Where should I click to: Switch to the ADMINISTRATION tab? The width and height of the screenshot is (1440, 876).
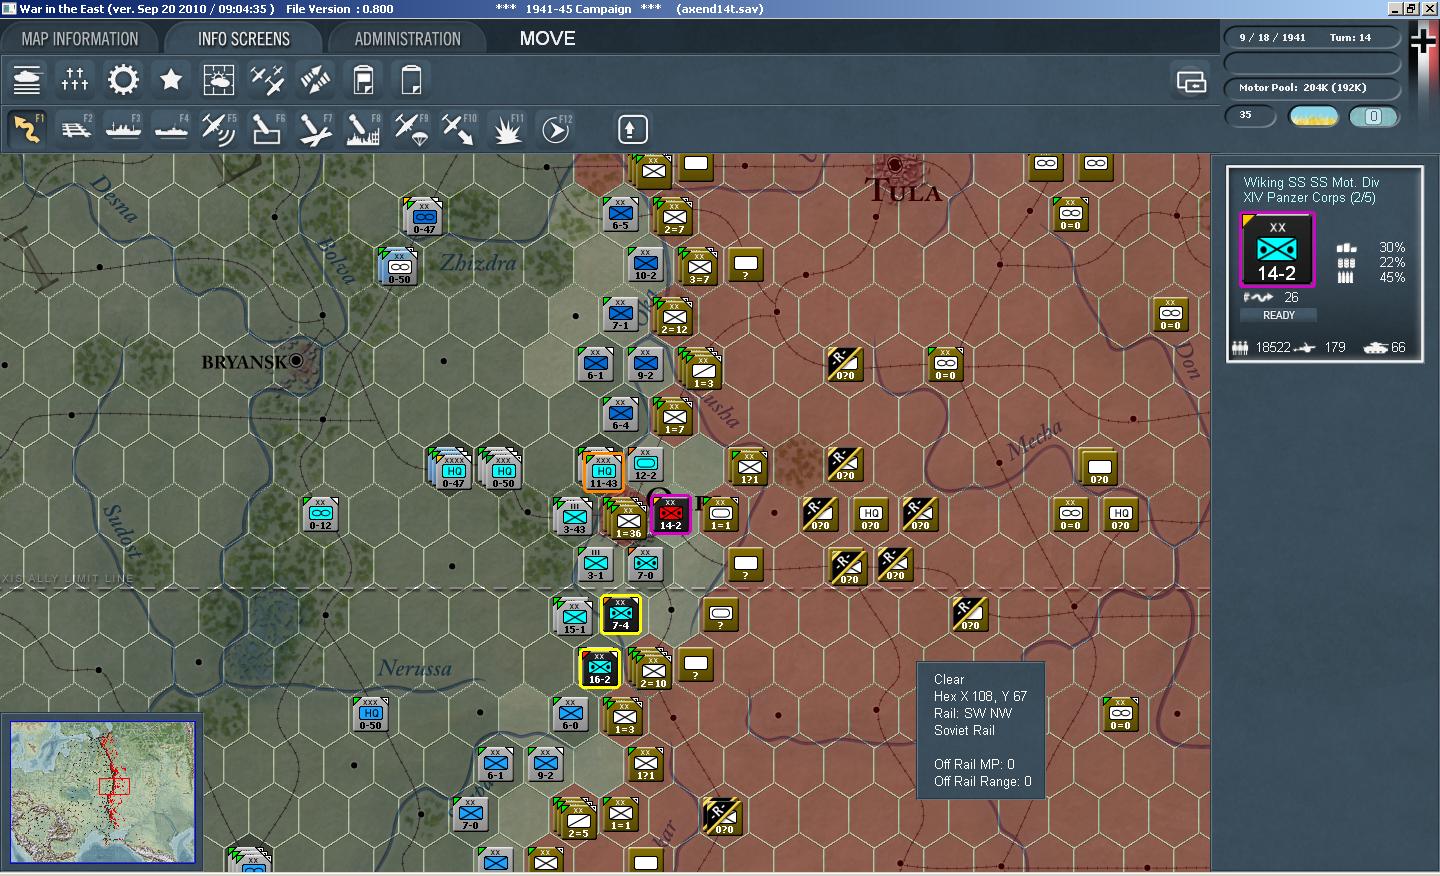[x=407, y=39]
